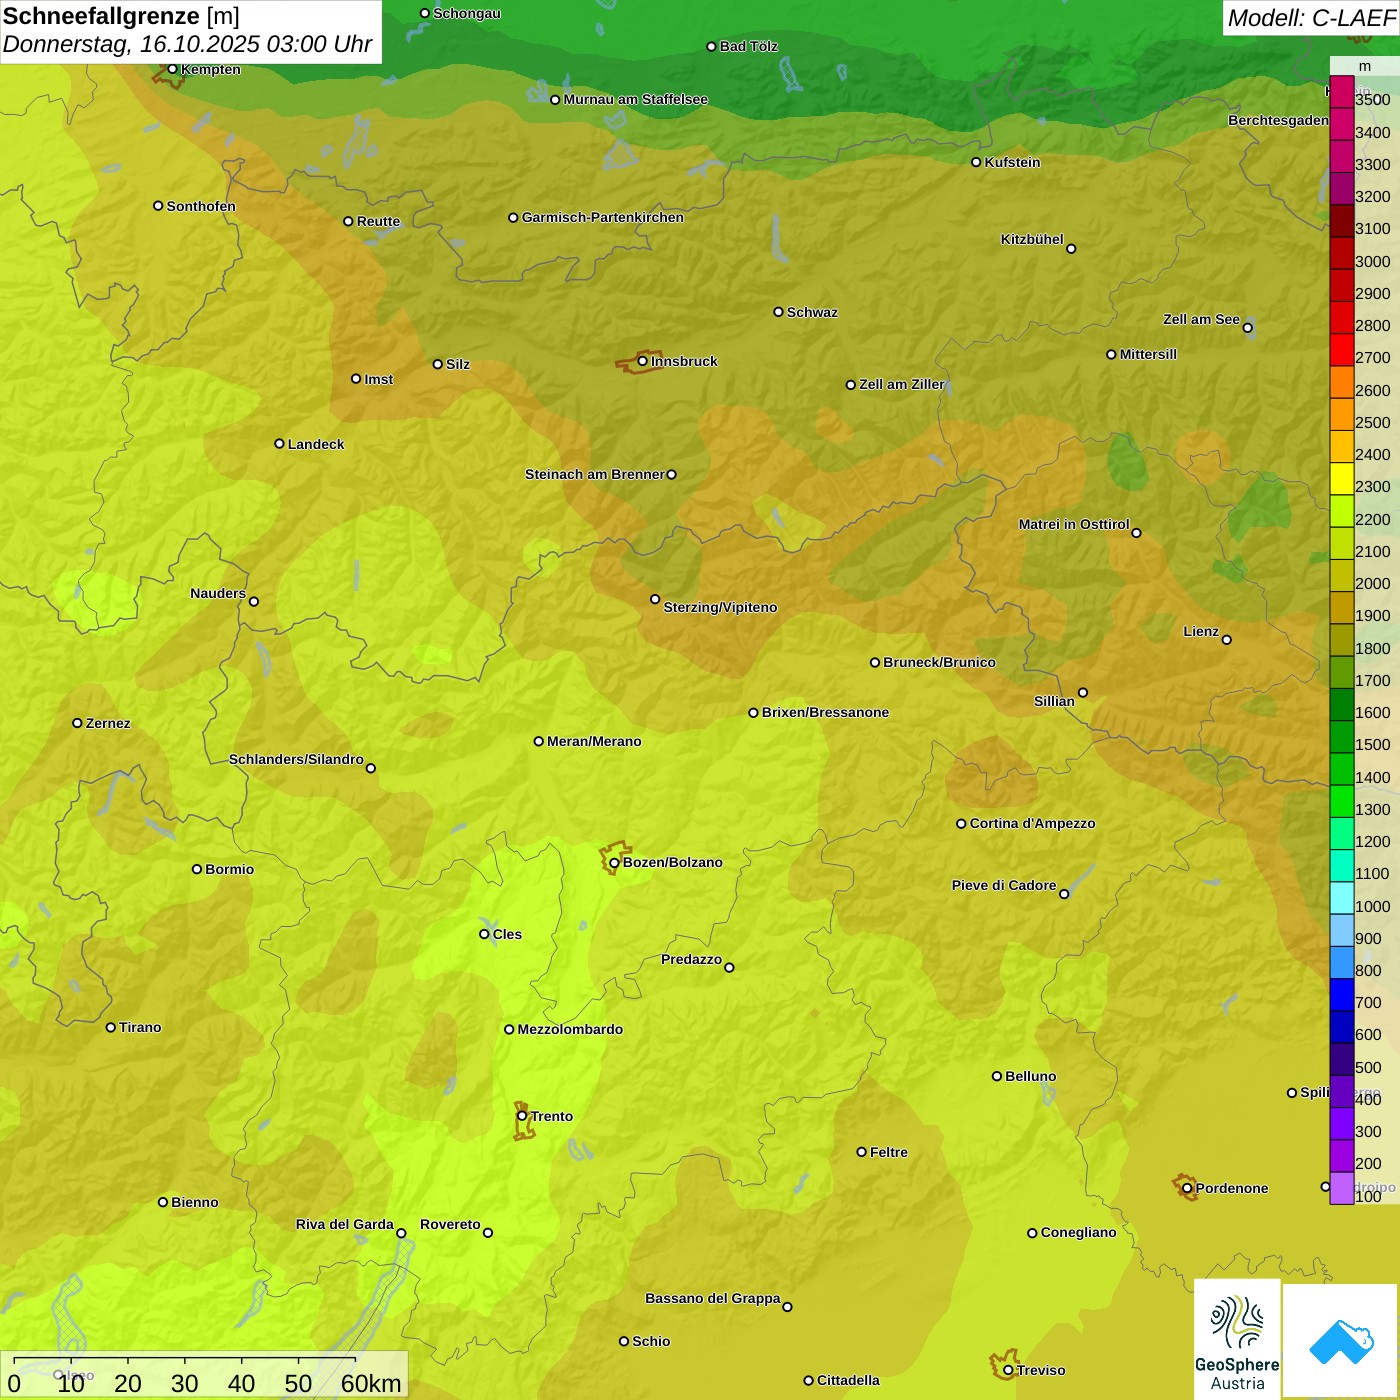Screen dimensions: 1400x1400
Task: Click the Treviso city marker
Action: click(1008, 1370)
